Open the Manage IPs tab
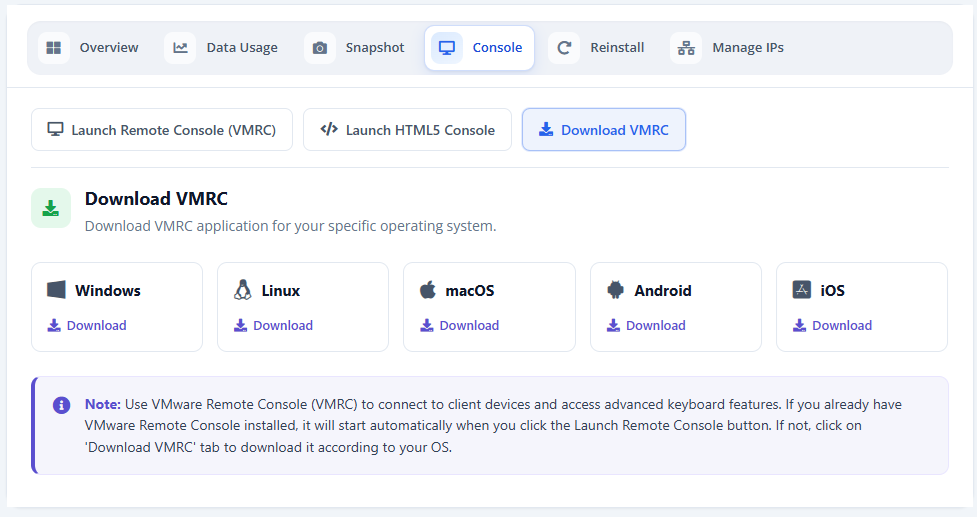 pos(729,48)
